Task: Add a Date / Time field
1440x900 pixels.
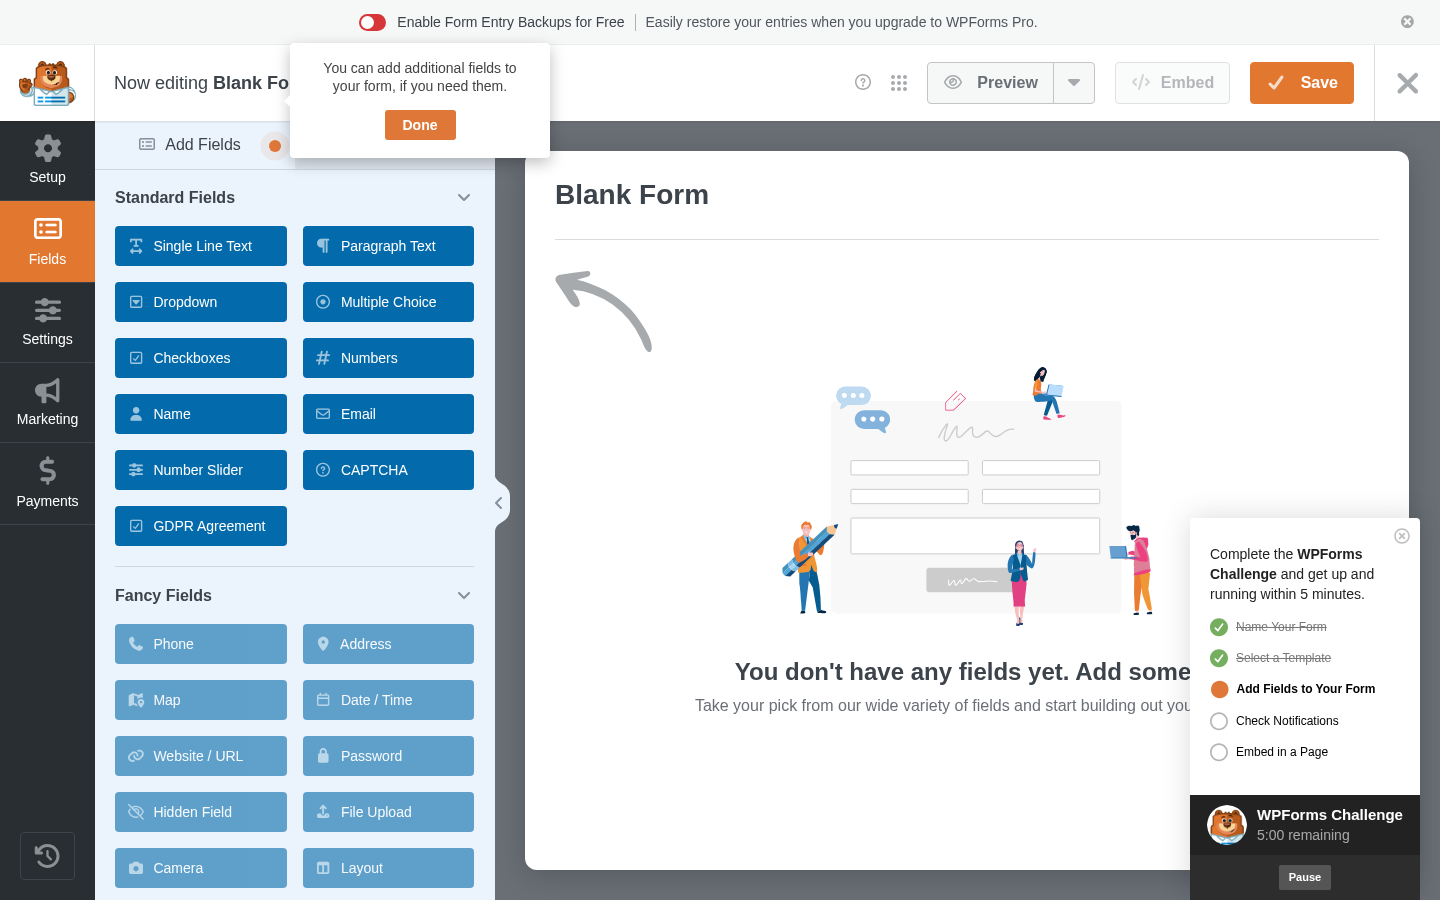Action: [x=388, y=700]
